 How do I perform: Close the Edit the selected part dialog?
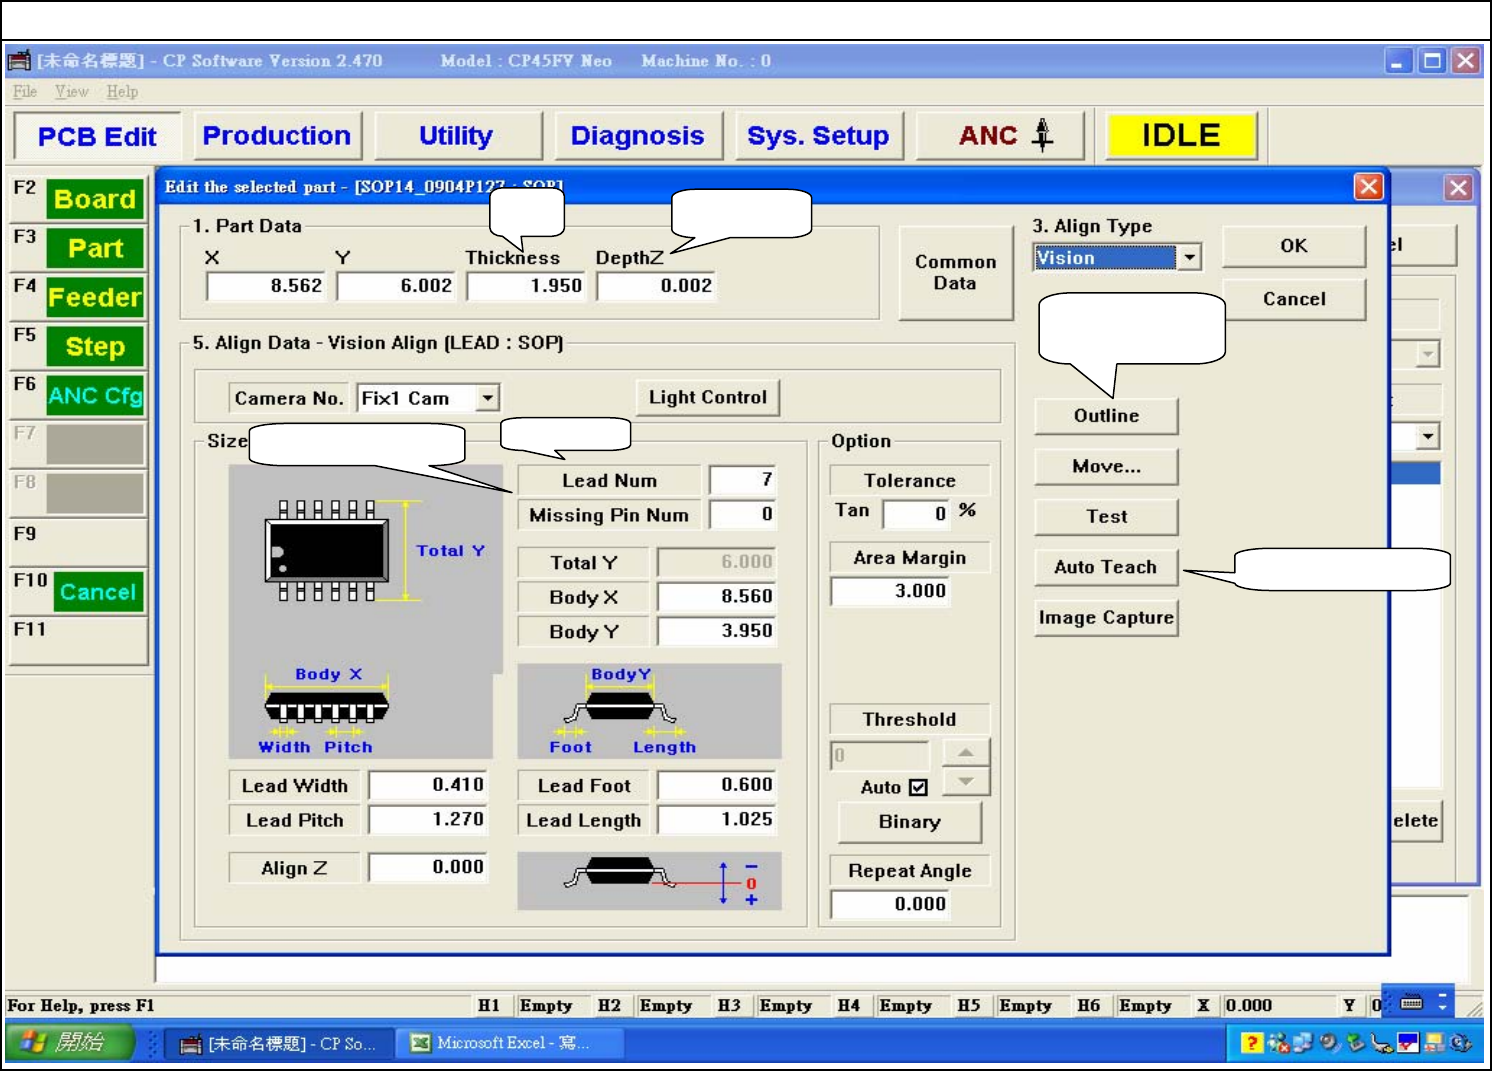pyautogui.click(x=1368, y=187)
